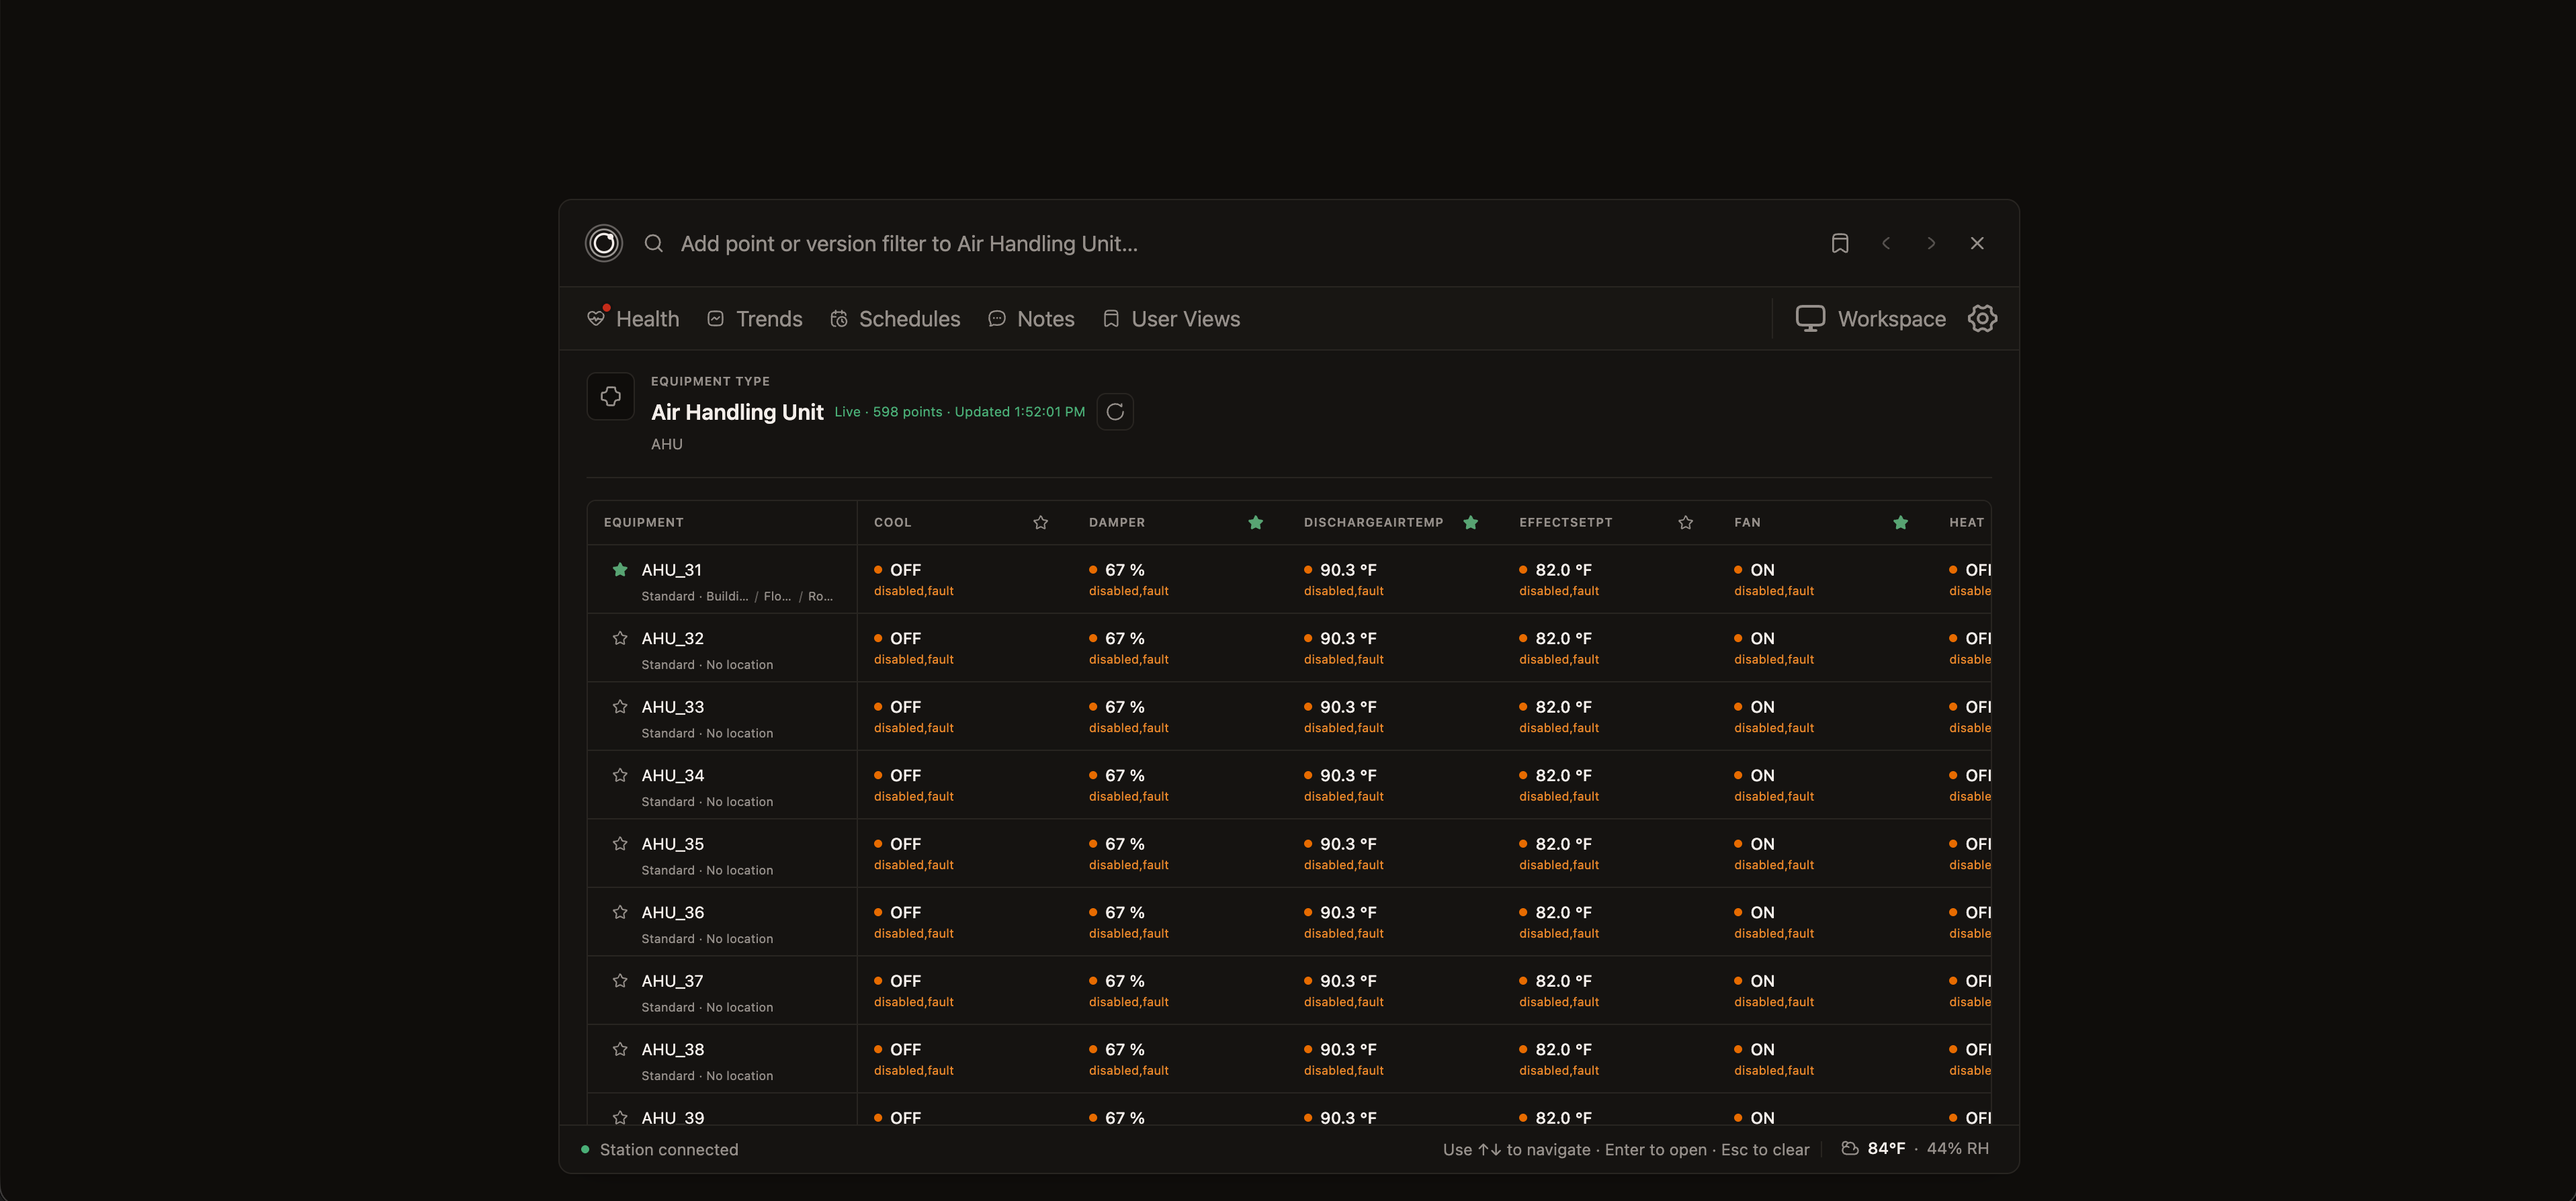Click the 44% RH humidity reading
The image size is (2576, 1201).
point(1957,1148)
